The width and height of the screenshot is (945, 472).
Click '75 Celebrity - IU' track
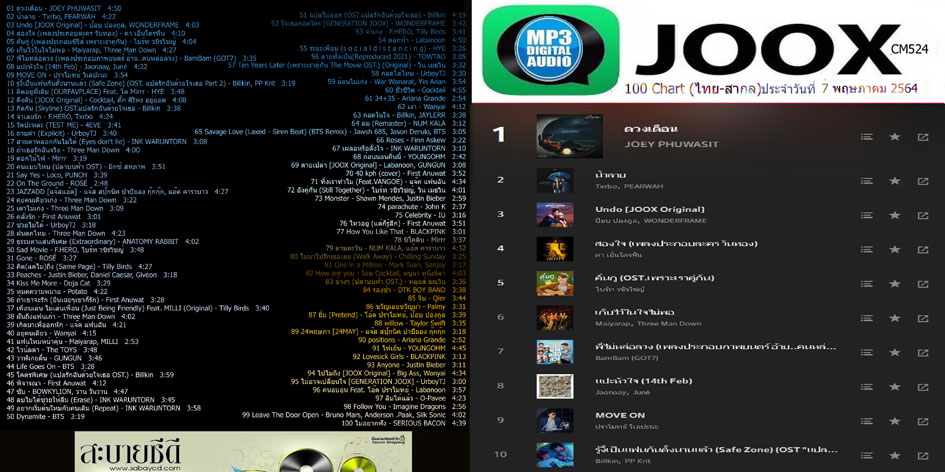click(x=430, y=215)
